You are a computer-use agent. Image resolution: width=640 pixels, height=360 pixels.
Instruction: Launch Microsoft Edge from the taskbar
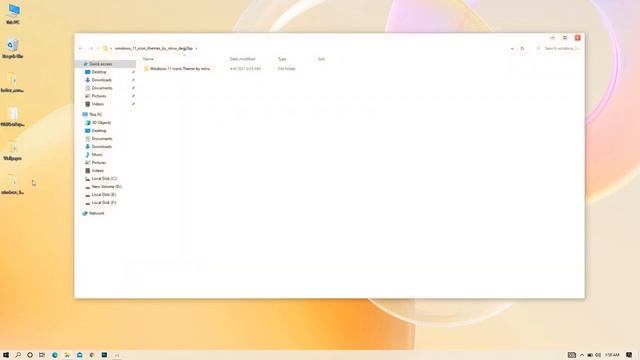point(54,355)
